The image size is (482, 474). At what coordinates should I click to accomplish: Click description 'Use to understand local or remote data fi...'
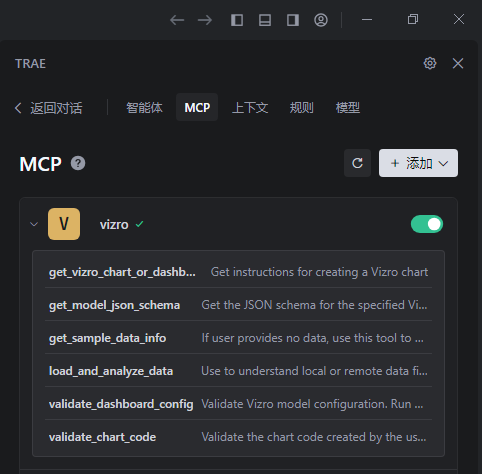coord(314,371)
